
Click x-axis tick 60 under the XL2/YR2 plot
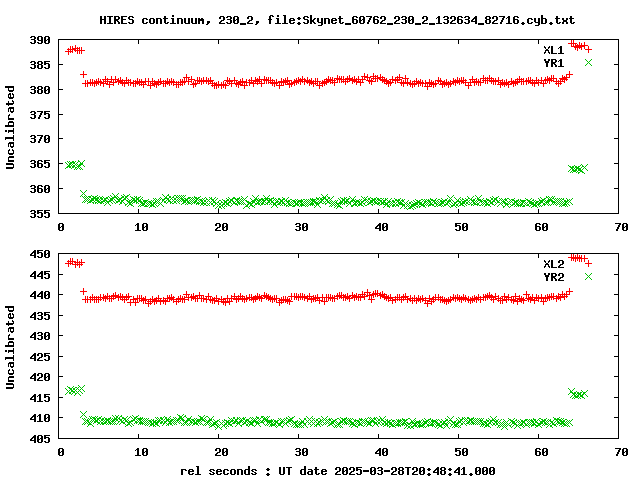(x=541, y=452)
